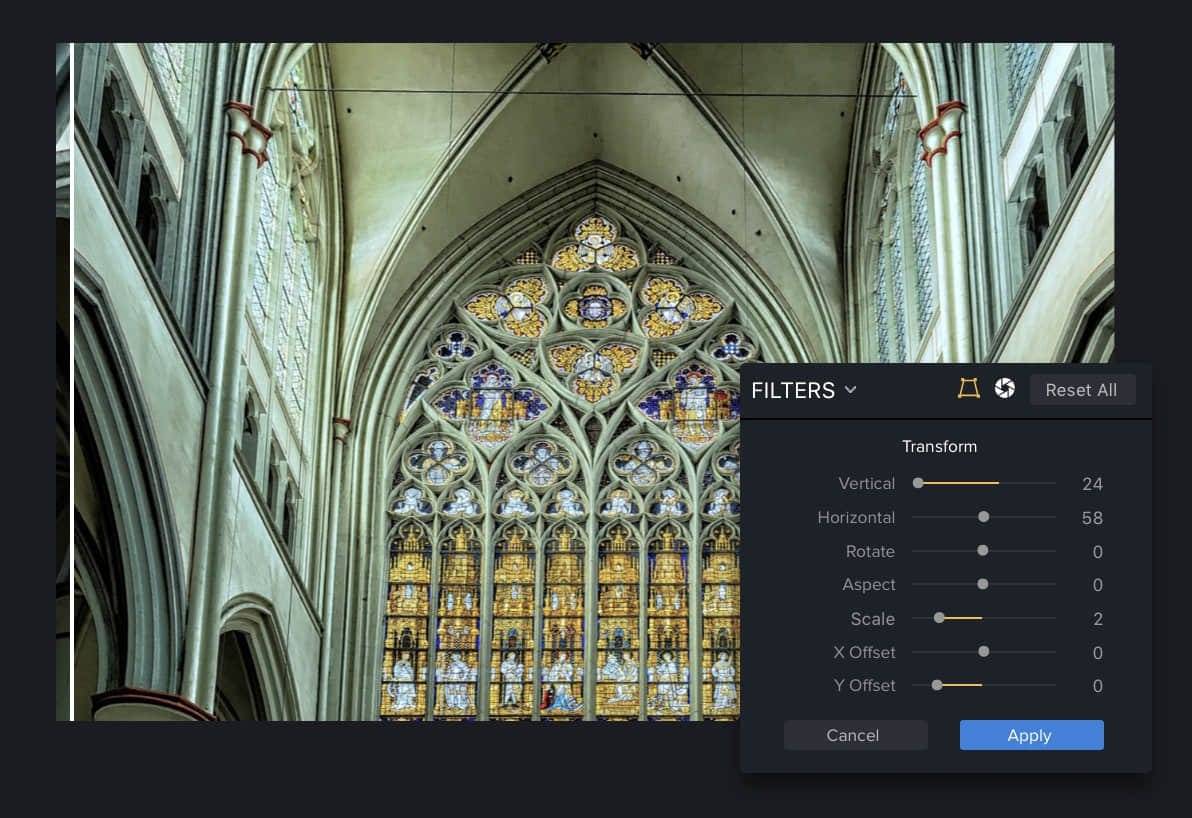Apply the transform changes
The width and height of the screenshot is (1192, 818).
1031,735
